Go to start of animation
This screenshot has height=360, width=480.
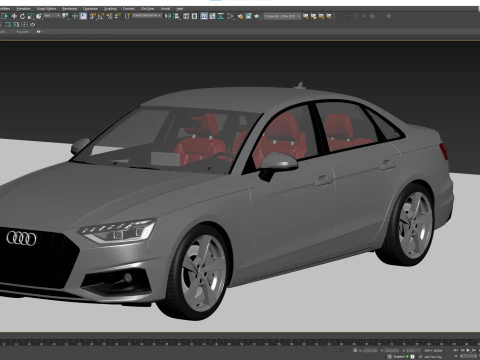coord(456,350)
